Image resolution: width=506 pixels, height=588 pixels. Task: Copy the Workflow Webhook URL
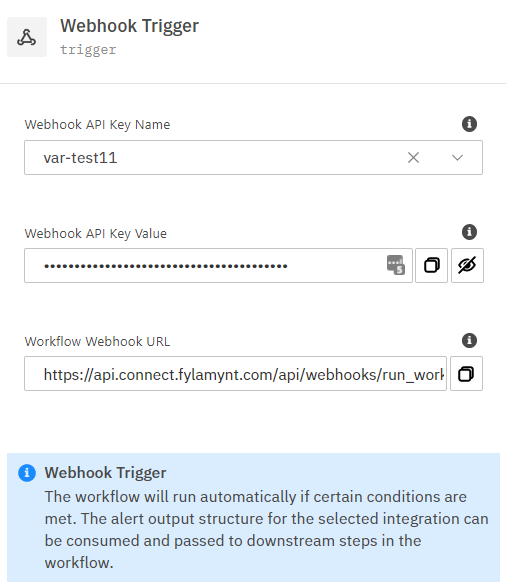tap(466, 374)
